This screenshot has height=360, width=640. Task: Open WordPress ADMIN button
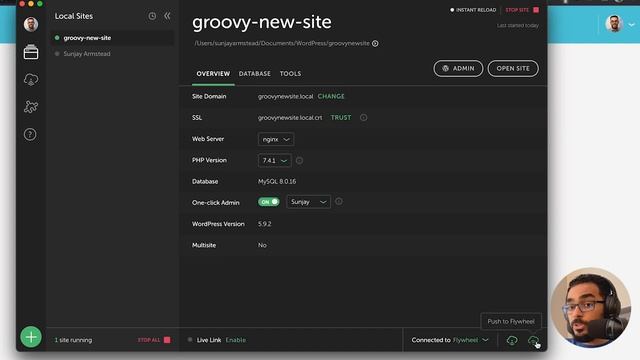[x=458, y=69]
